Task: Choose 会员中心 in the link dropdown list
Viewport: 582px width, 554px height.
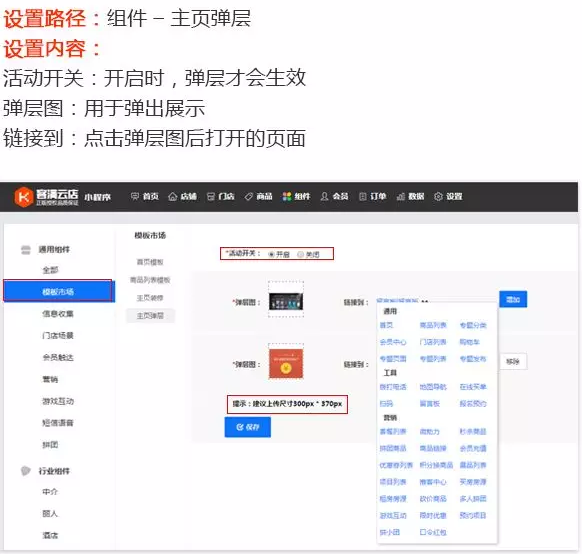Action: click(x=393, y=342)
